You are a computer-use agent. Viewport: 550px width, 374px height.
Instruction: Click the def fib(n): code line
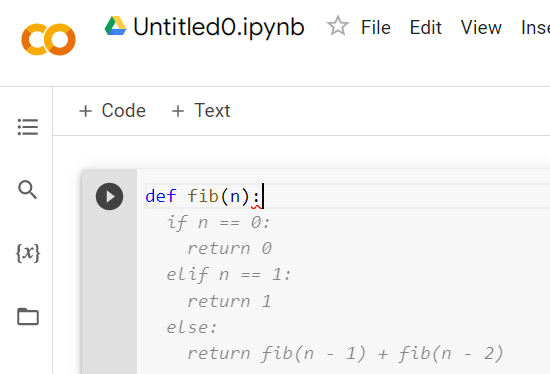(x=203, y=196)
